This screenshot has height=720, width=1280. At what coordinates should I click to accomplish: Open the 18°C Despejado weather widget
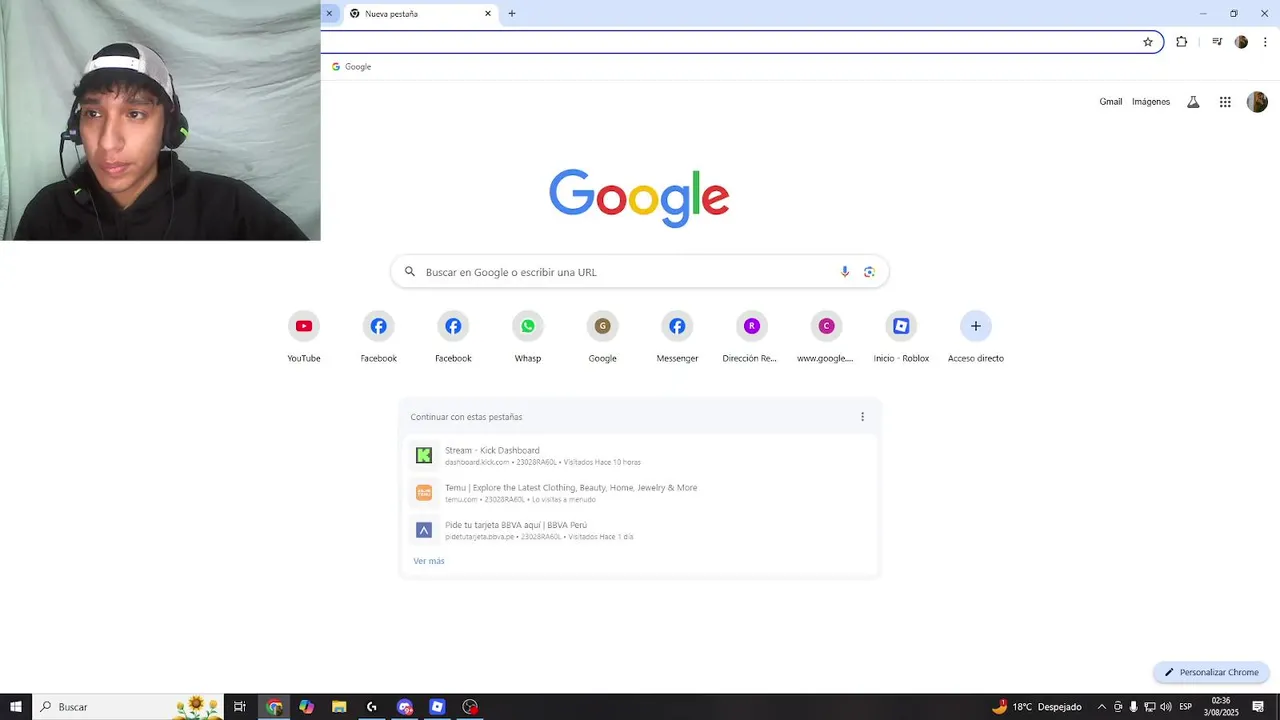click(1036, 707)
